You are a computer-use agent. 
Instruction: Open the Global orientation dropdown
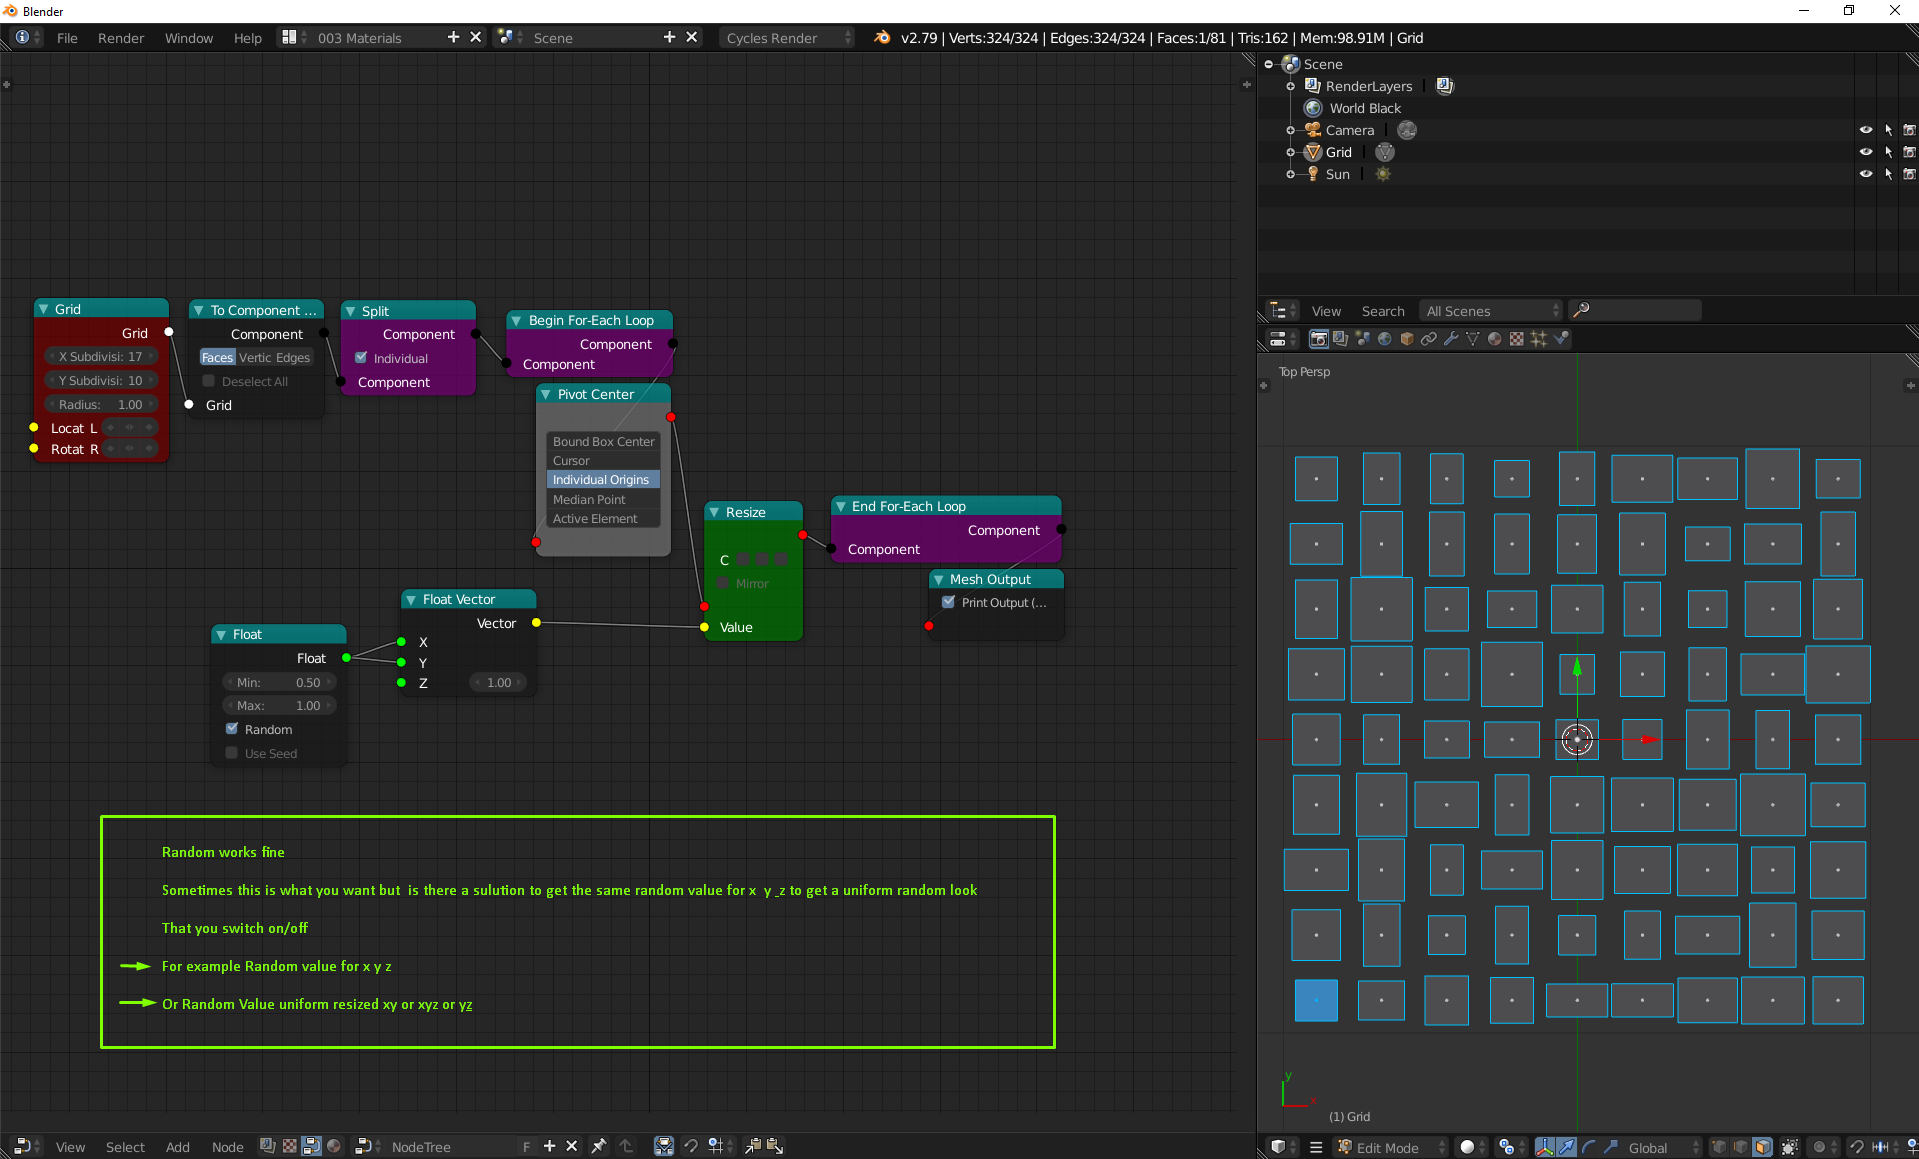1662,1147
